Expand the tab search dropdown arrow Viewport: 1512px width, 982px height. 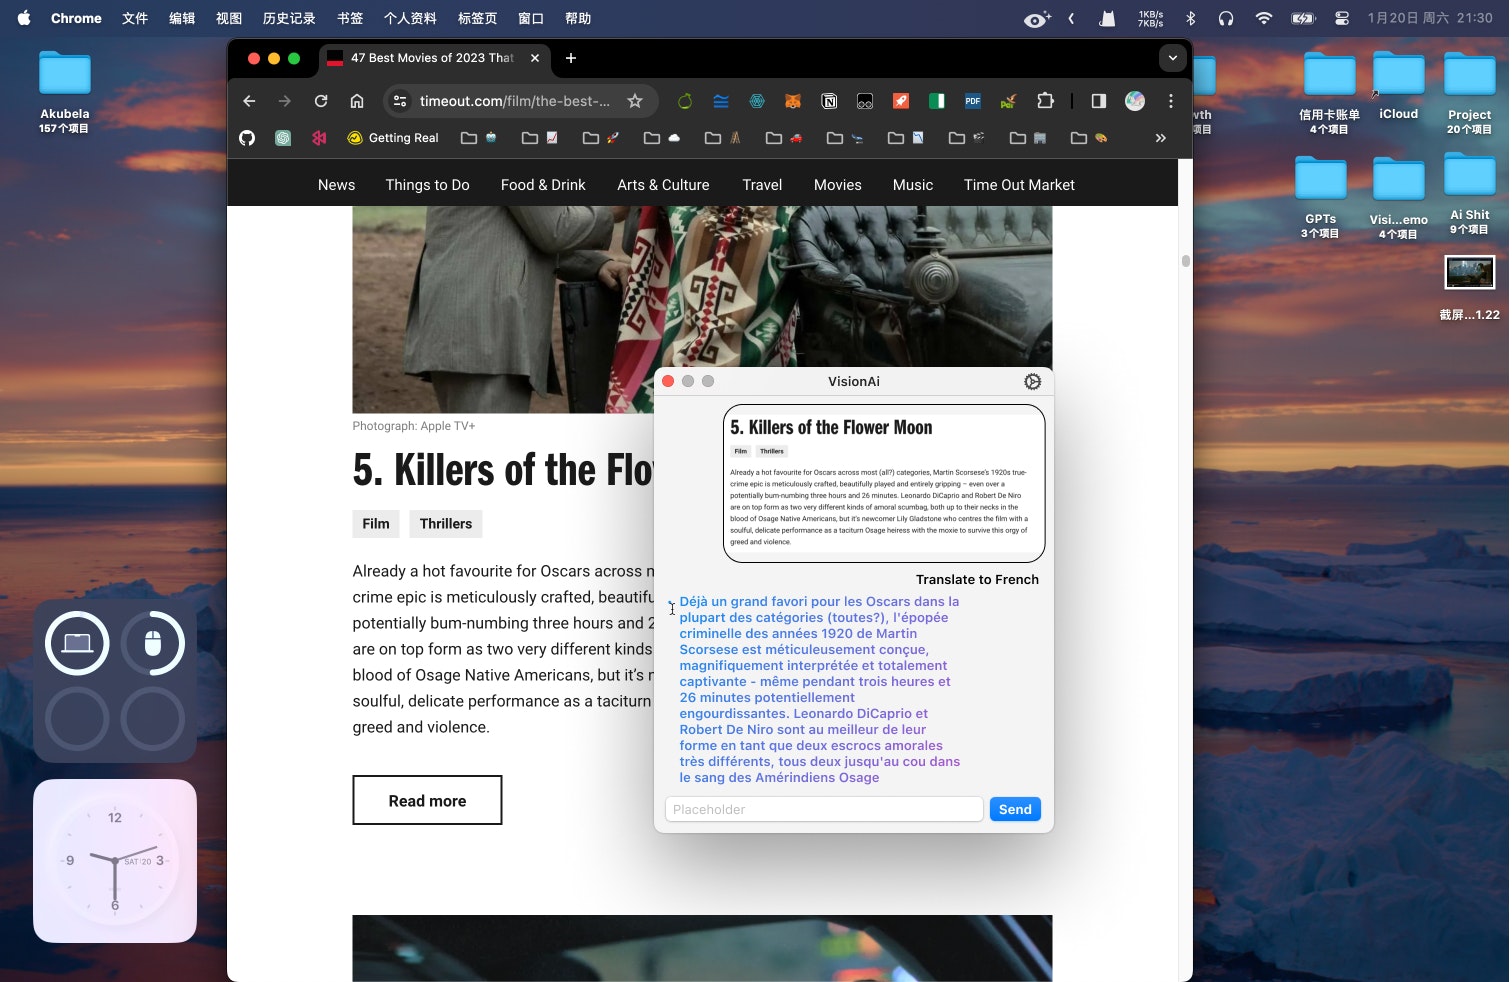click(1173, 58)
